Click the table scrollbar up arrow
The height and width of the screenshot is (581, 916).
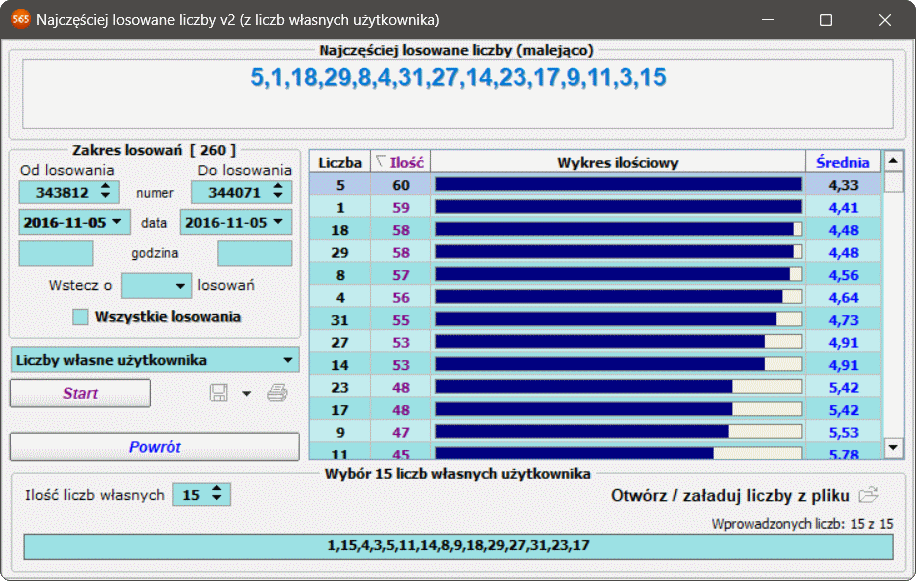(x=893, y=161)
